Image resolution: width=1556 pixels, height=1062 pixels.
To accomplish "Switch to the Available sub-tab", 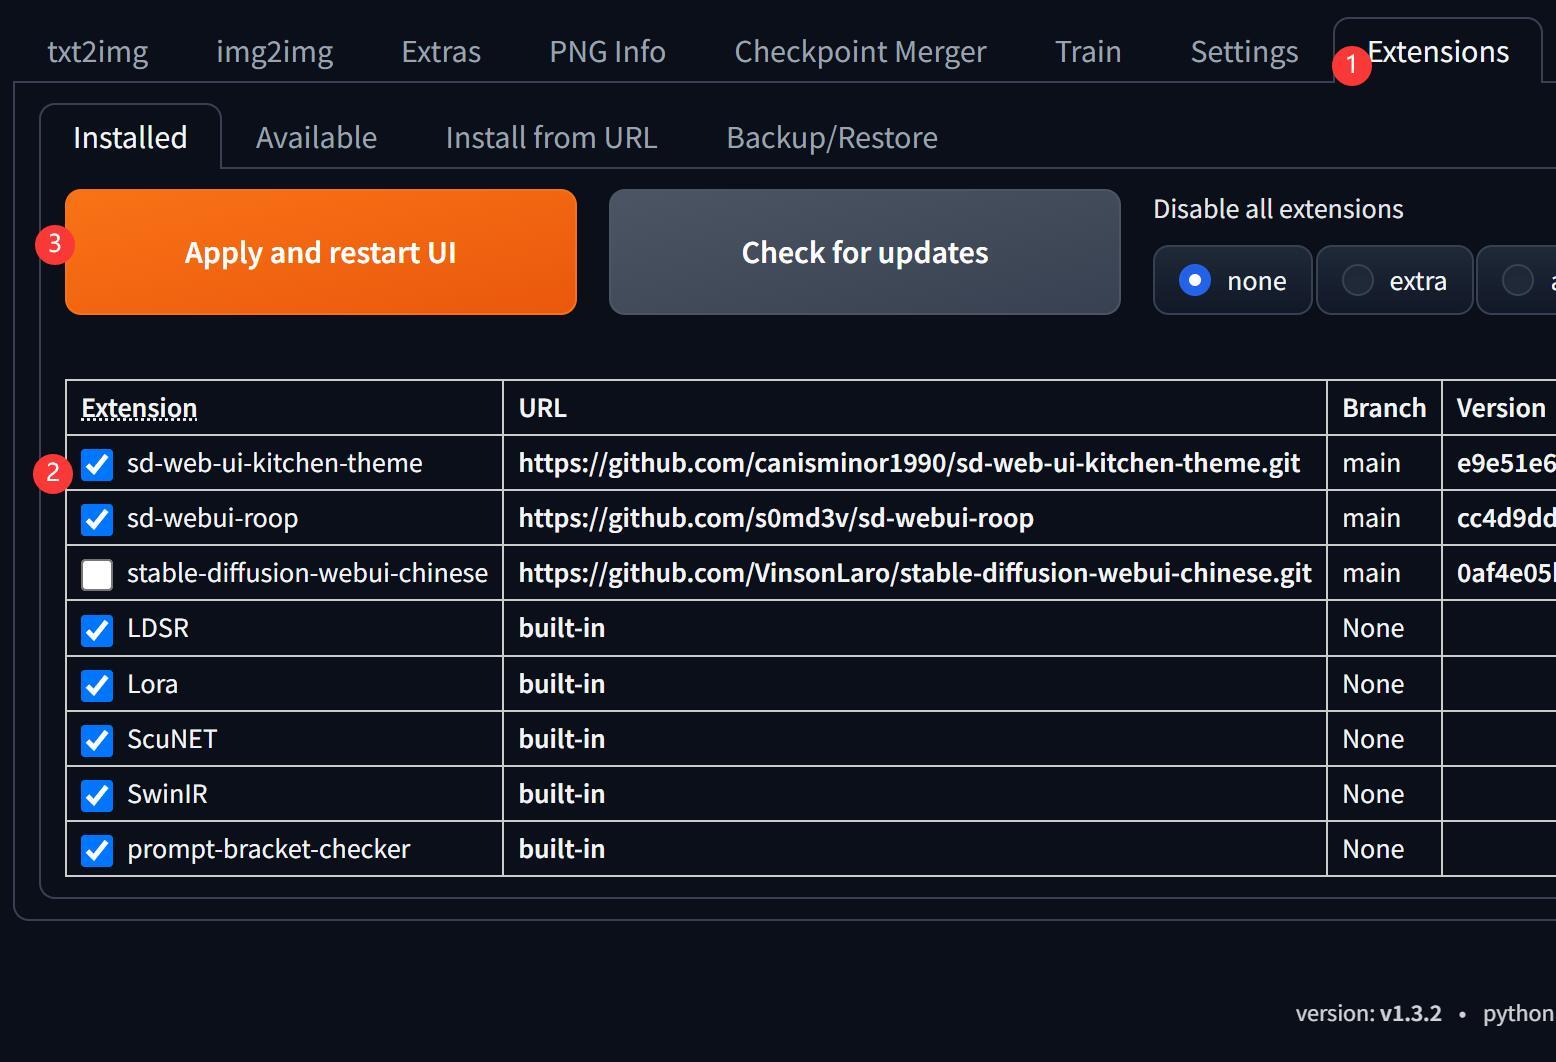I will coord(316,137).
